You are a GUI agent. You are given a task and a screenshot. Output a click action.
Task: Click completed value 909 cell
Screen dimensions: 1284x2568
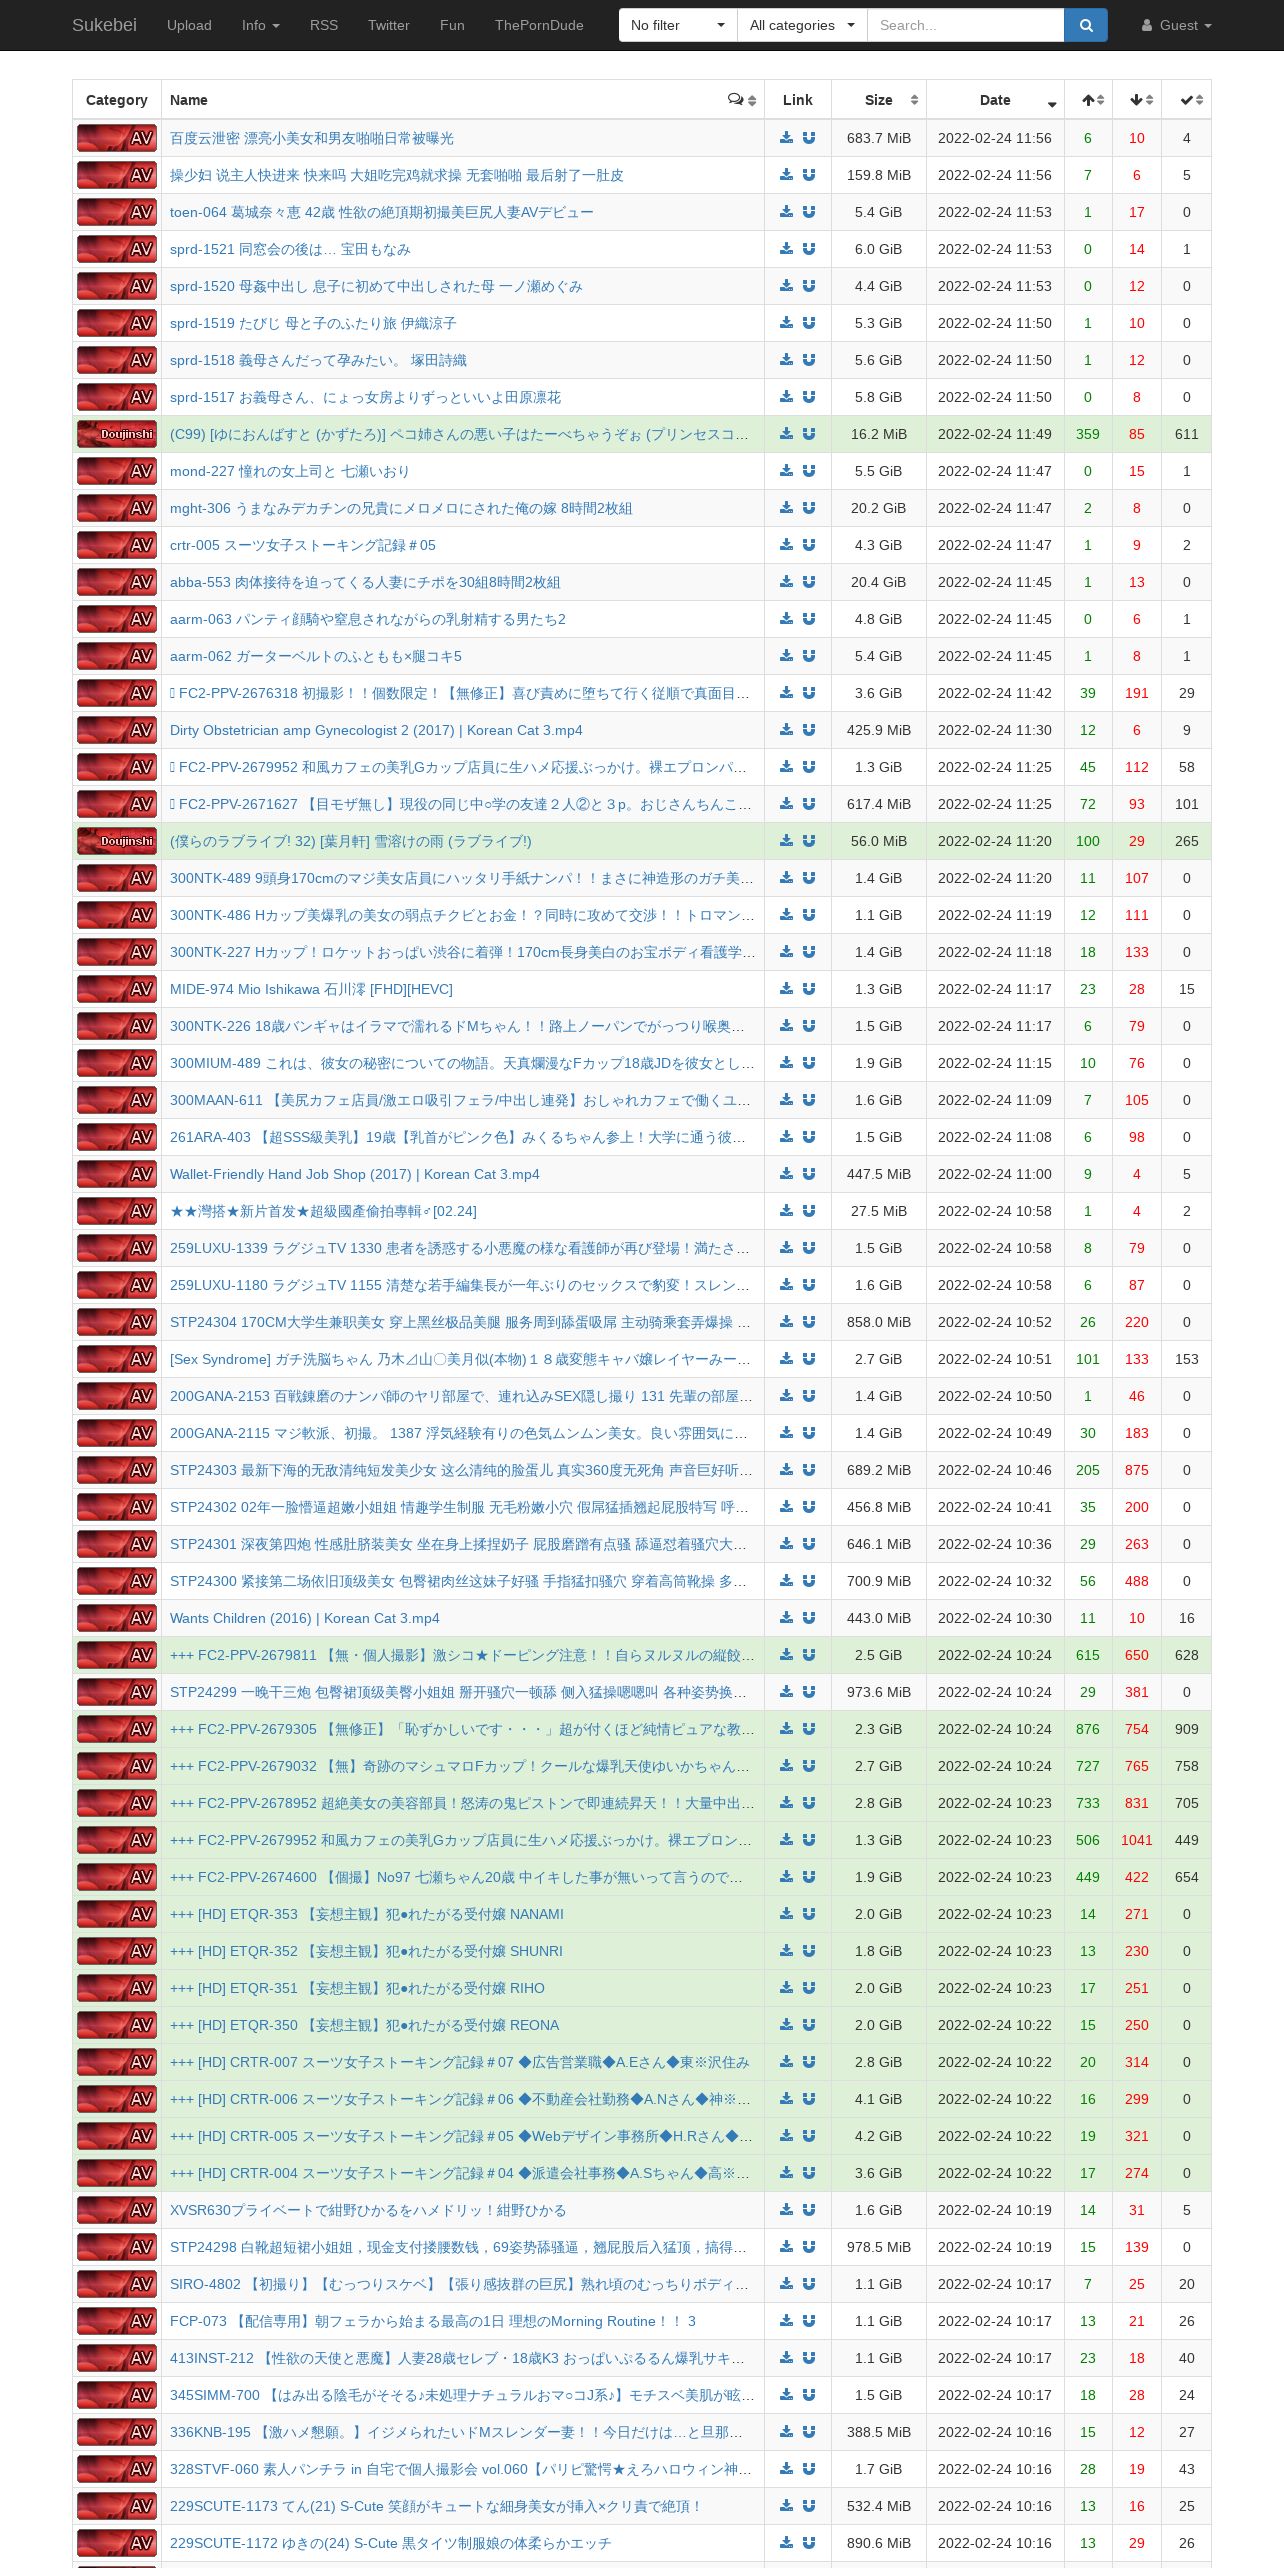(x=1187, y=1729)
